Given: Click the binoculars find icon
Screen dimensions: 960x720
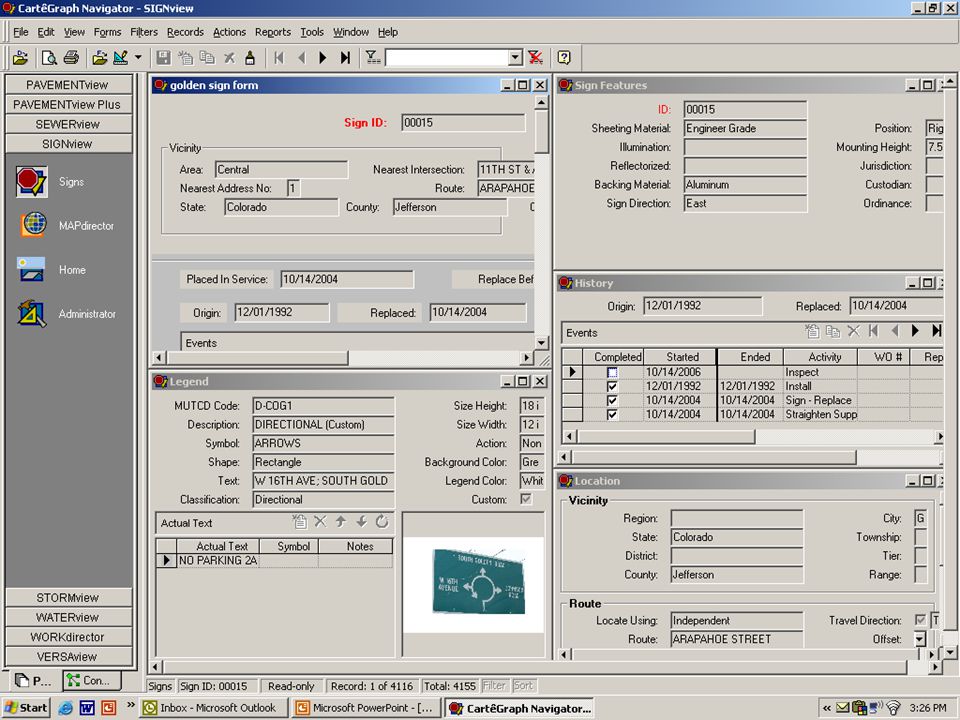Looking at the screenshot, I should [x=250, y=58].
